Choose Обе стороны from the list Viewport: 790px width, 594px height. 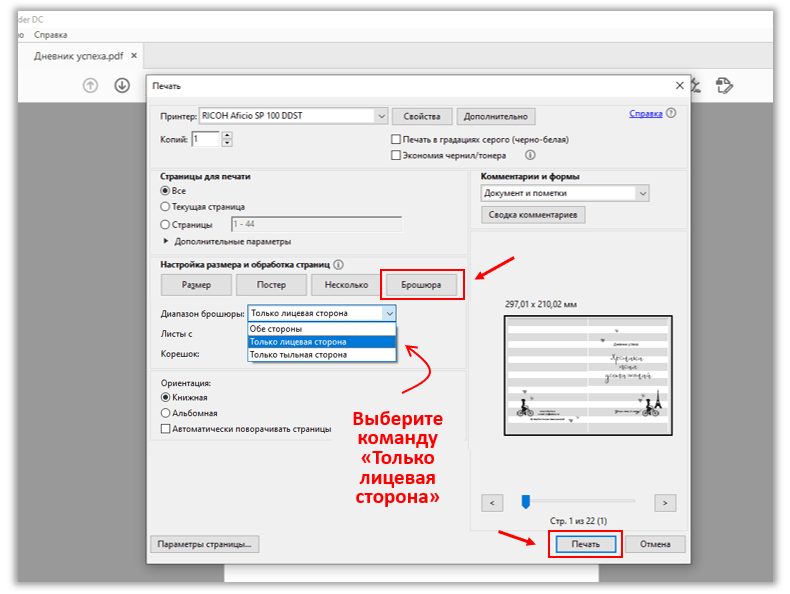(x=322, y=329)
